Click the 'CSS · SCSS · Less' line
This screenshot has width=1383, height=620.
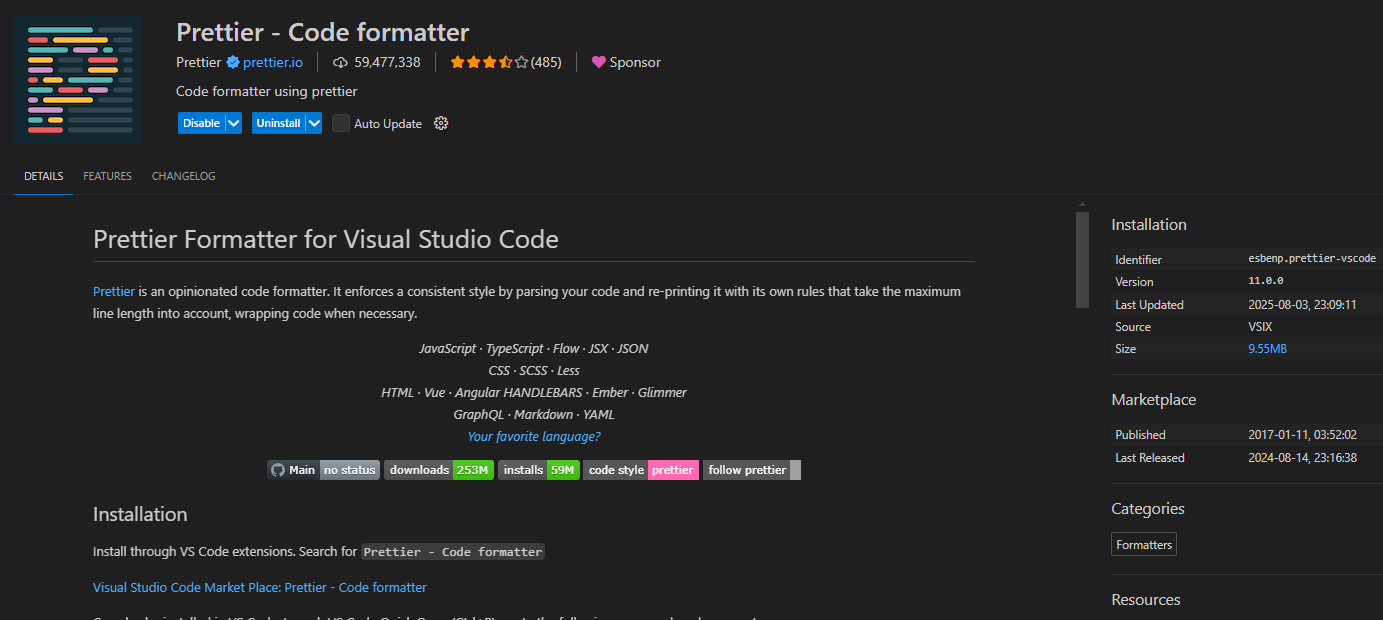[534, 371]
